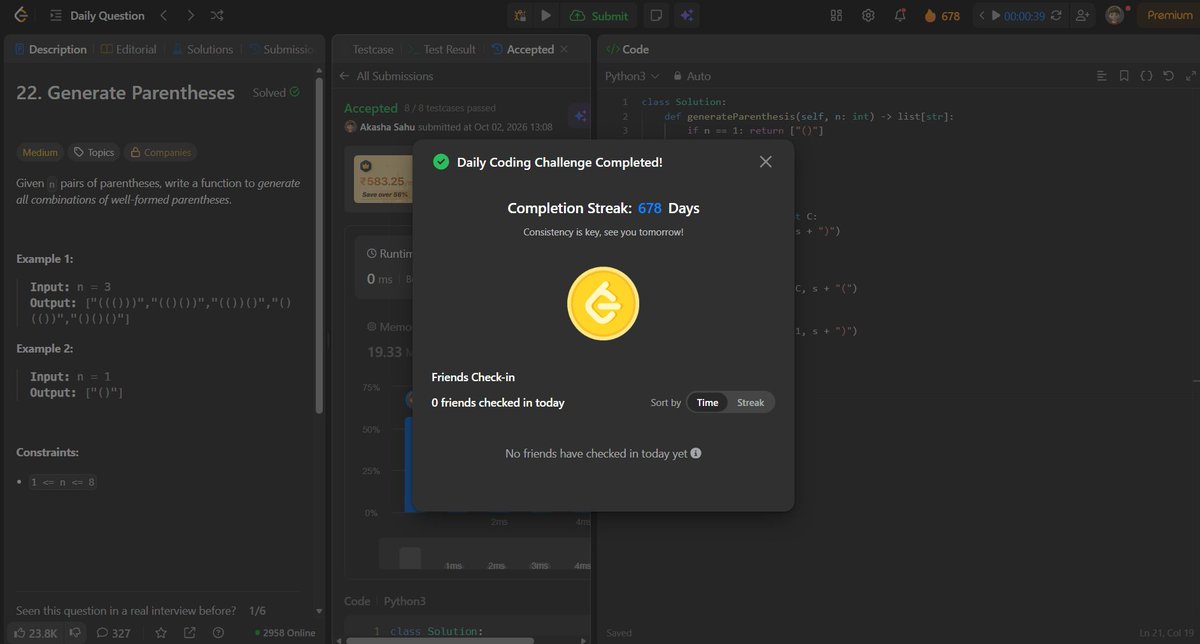
Task: Click the format code icon
Action: (x=1102, y=76)
